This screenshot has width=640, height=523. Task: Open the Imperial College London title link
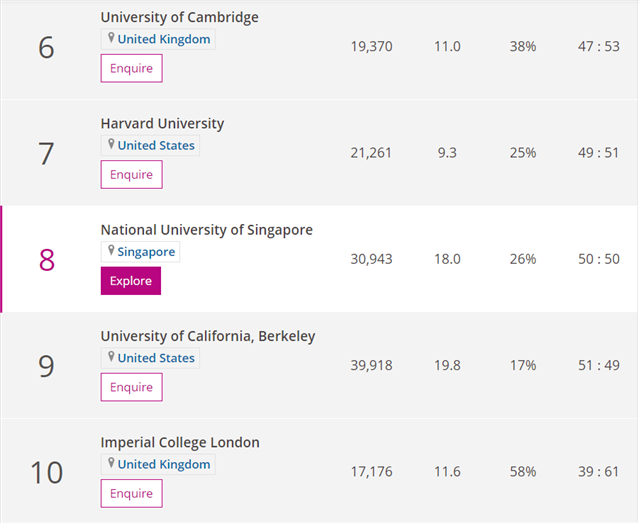click(180, 443)
